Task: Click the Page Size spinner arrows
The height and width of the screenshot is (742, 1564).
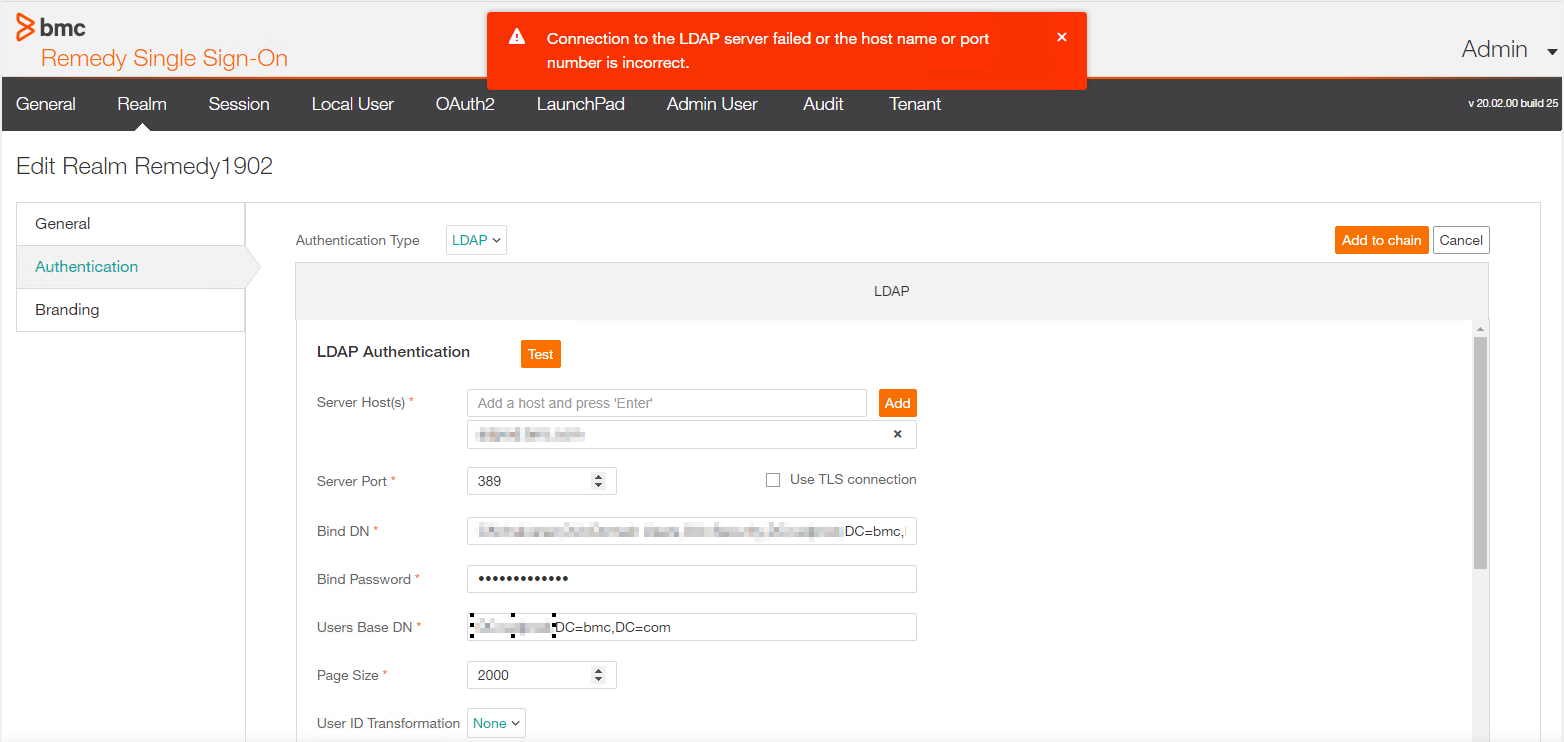Action: coord(599,675)
